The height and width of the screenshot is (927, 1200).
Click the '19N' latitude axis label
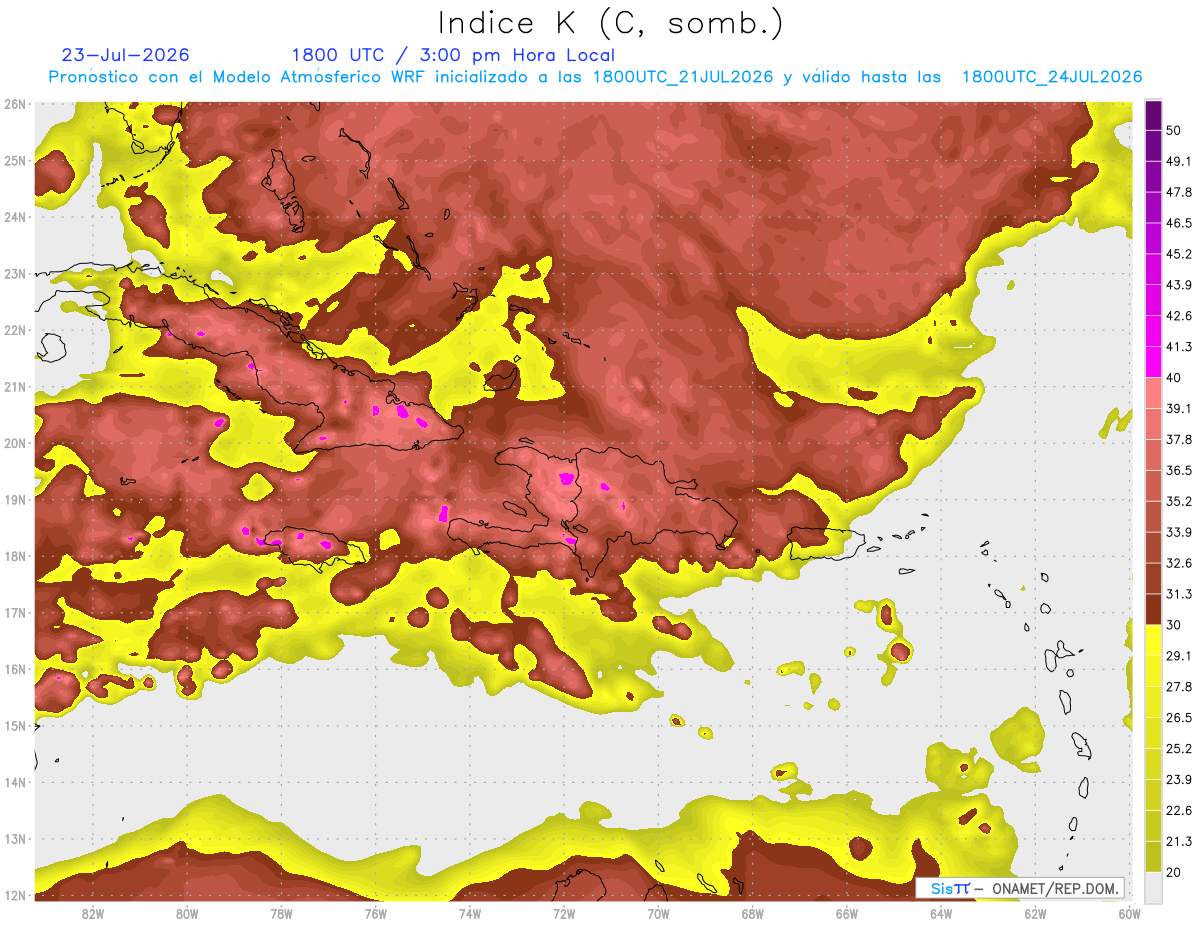15,499
